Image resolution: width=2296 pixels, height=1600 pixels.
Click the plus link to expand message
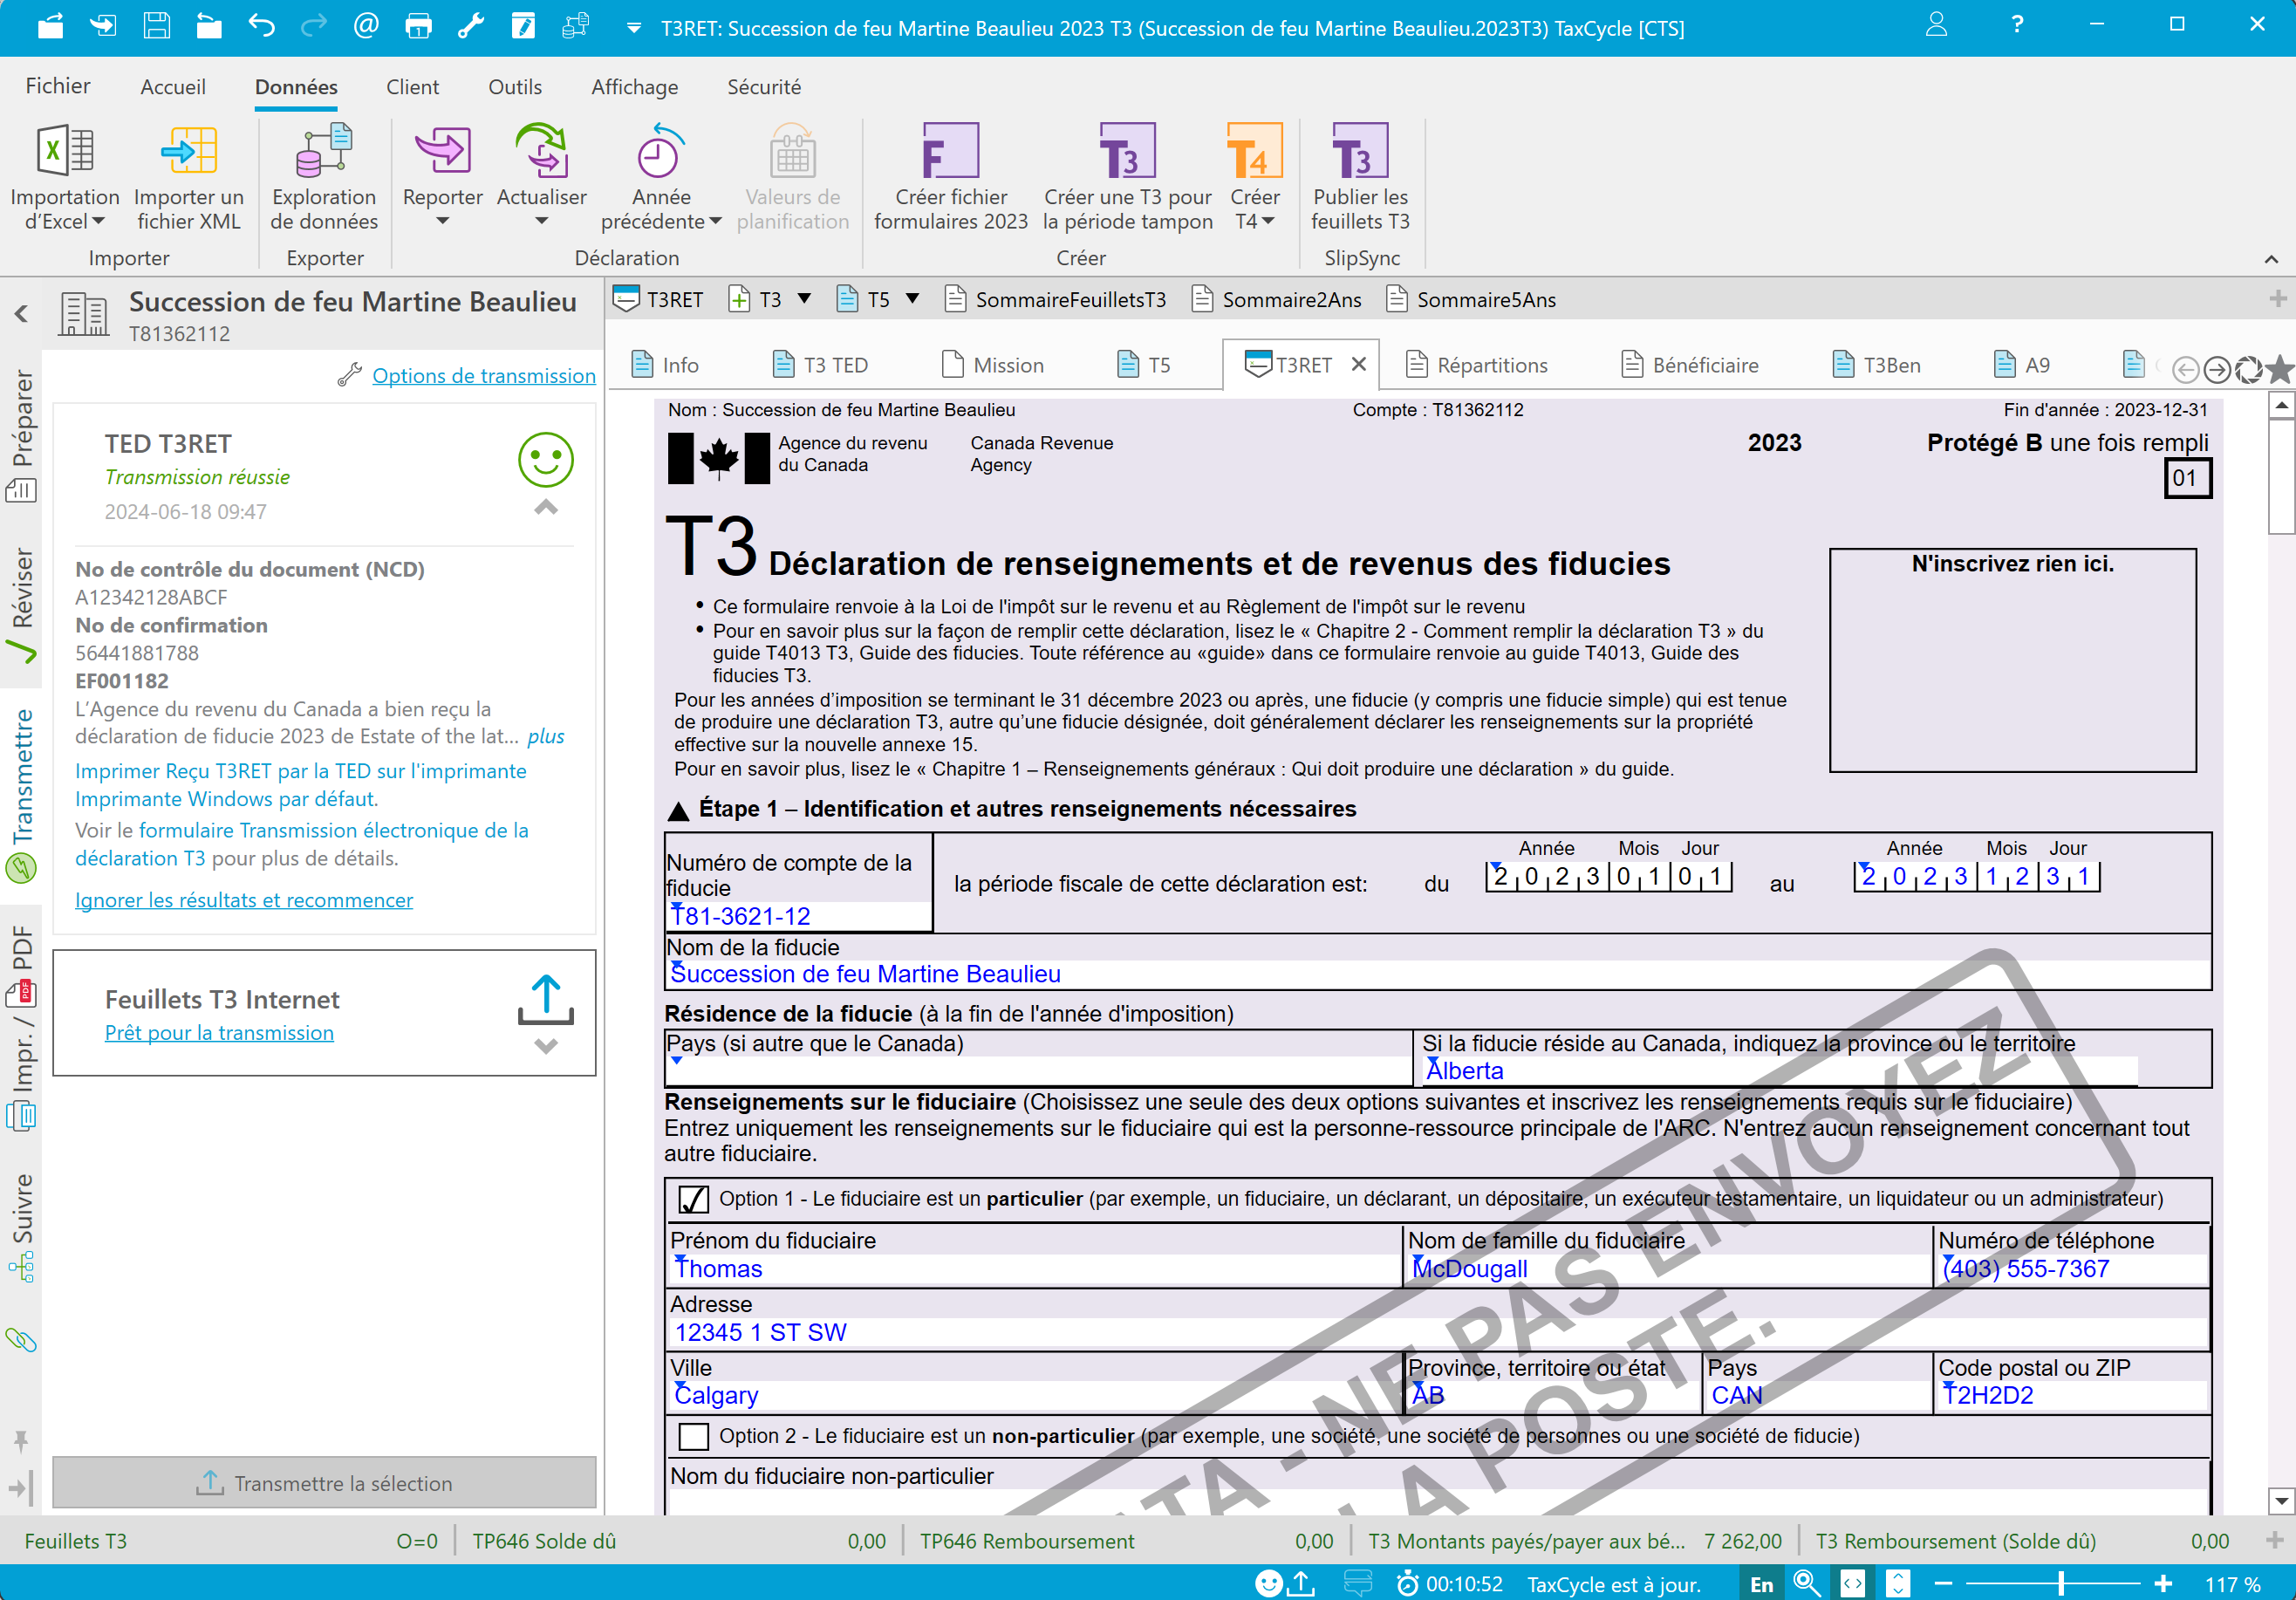point(546,736)
